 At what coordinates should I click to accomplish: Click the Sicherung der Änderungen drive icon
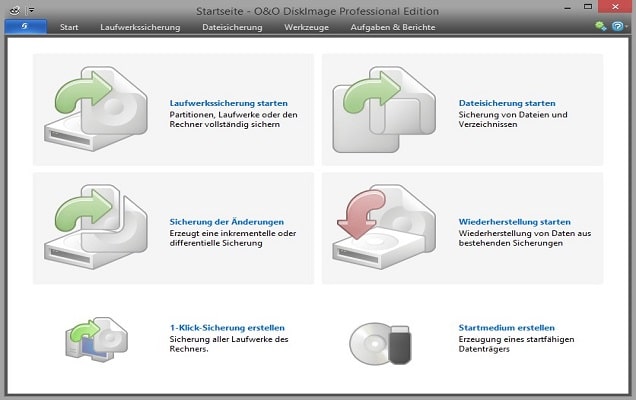(96, 227)
